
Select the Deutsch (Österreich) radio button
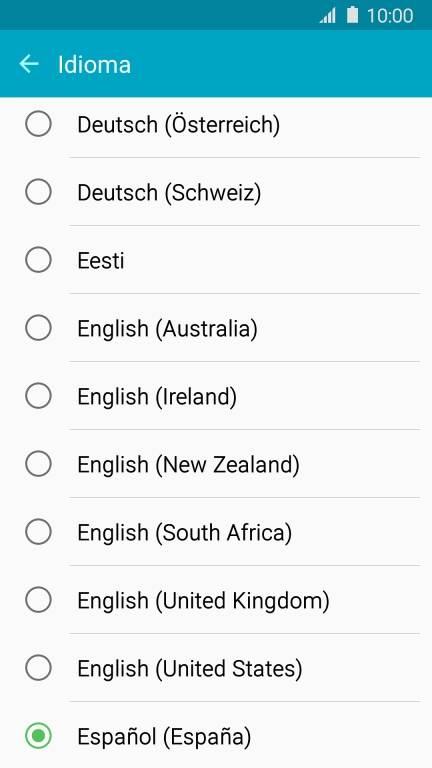click(x=38, y=123)
